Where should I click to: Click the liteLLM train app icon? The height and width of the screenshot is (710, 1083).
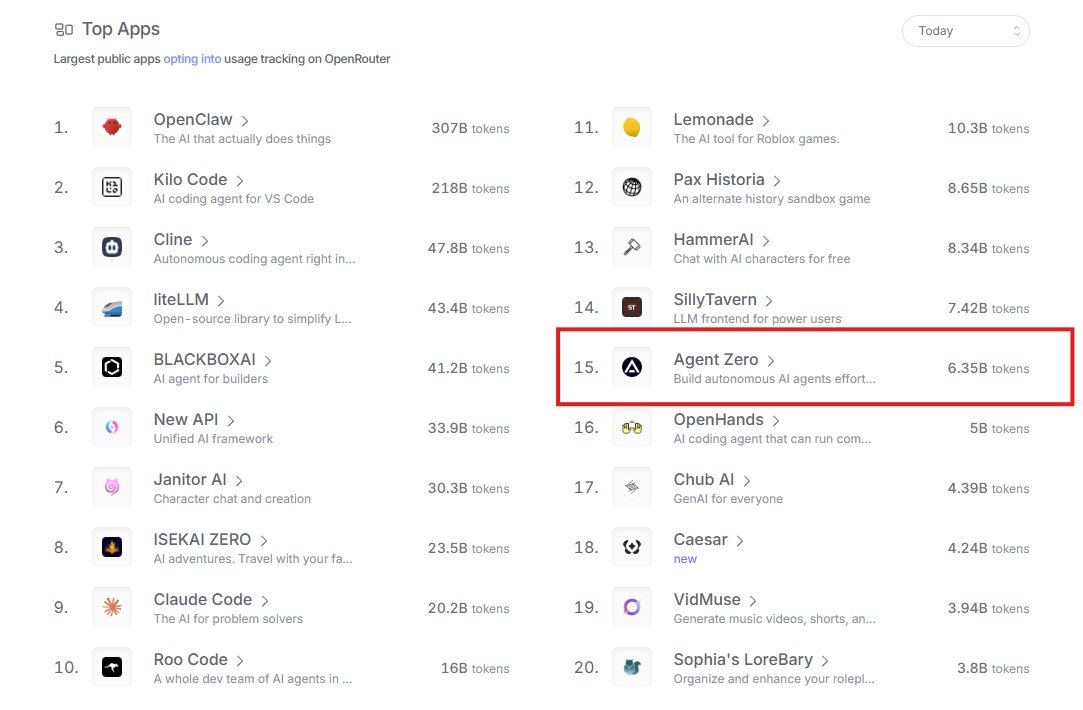tap(112, 307)
